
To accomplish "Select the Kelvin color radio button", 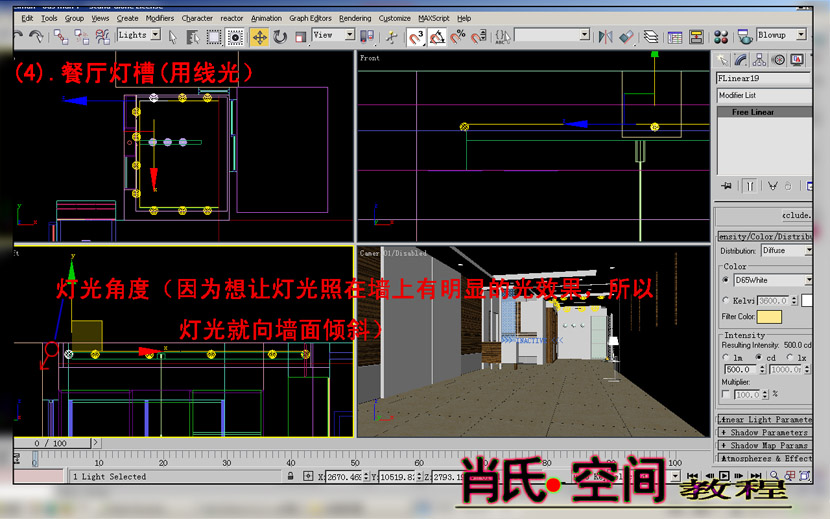I will (x=725, y=300).
